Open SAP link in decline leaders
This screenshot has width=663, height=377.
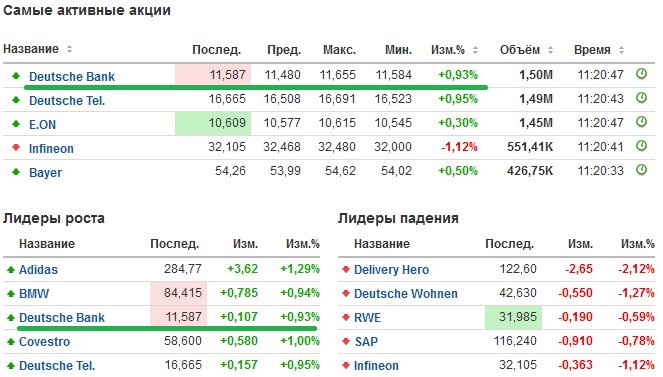click(x=366, y=341)
